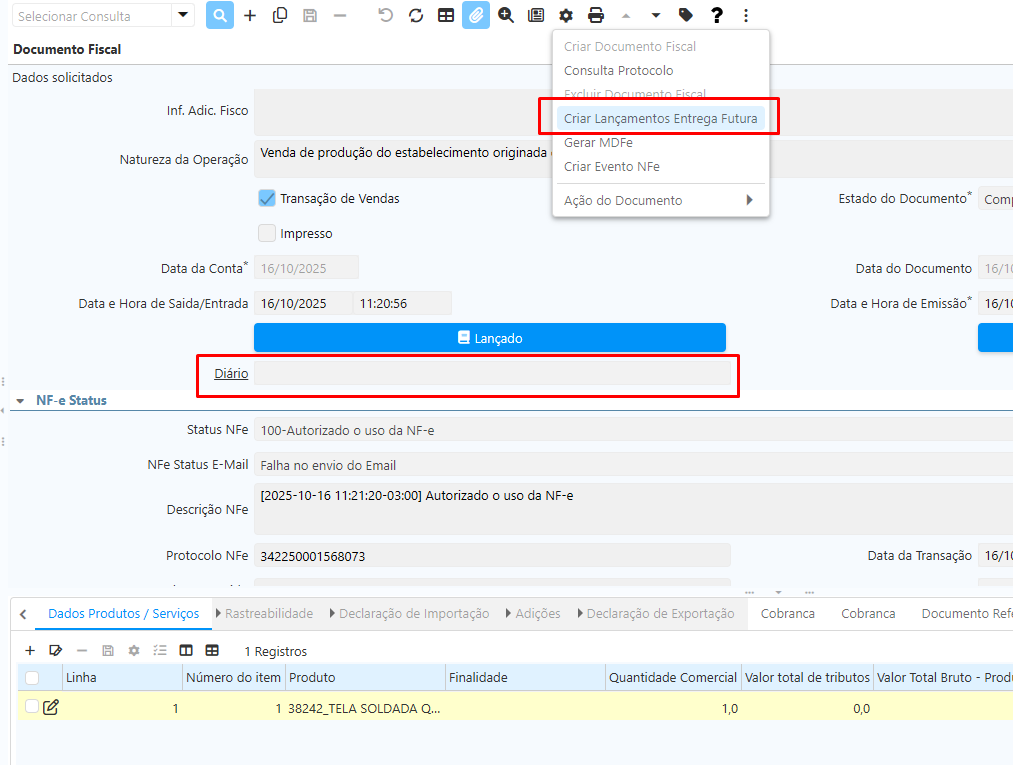Image resolution: width=1013 pixels, height=765 pixels.
Task: Tick the Impresso checkbox
Action: [267, 233]
